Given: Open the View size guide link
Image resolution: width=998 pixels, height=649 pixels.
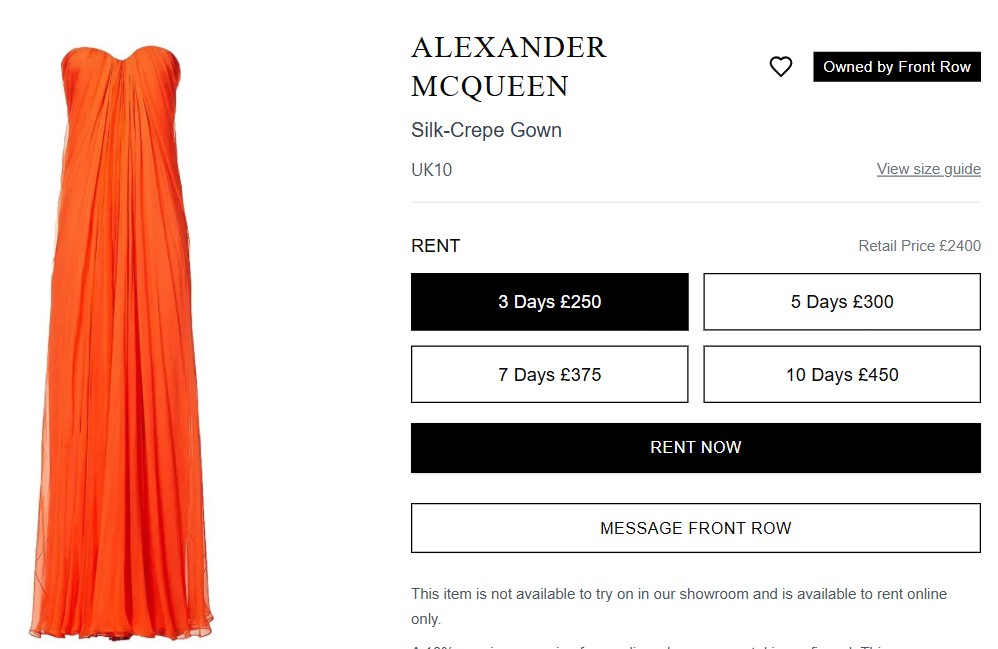Looking at the screenshot, I should click(x=928, y=168).
